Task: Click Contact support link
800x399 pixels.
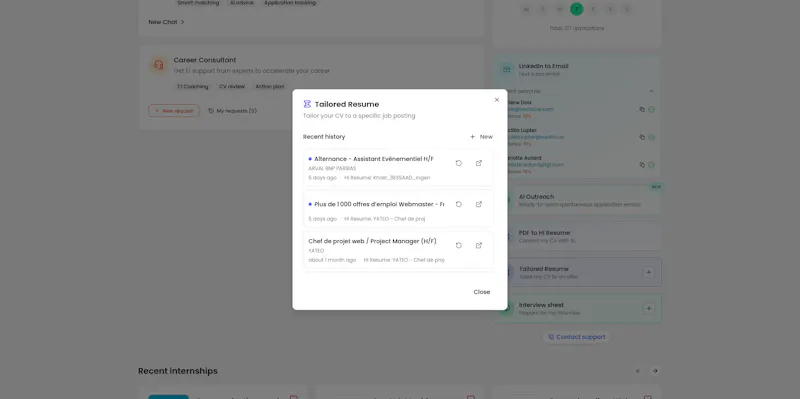Action: pos(577,337)
